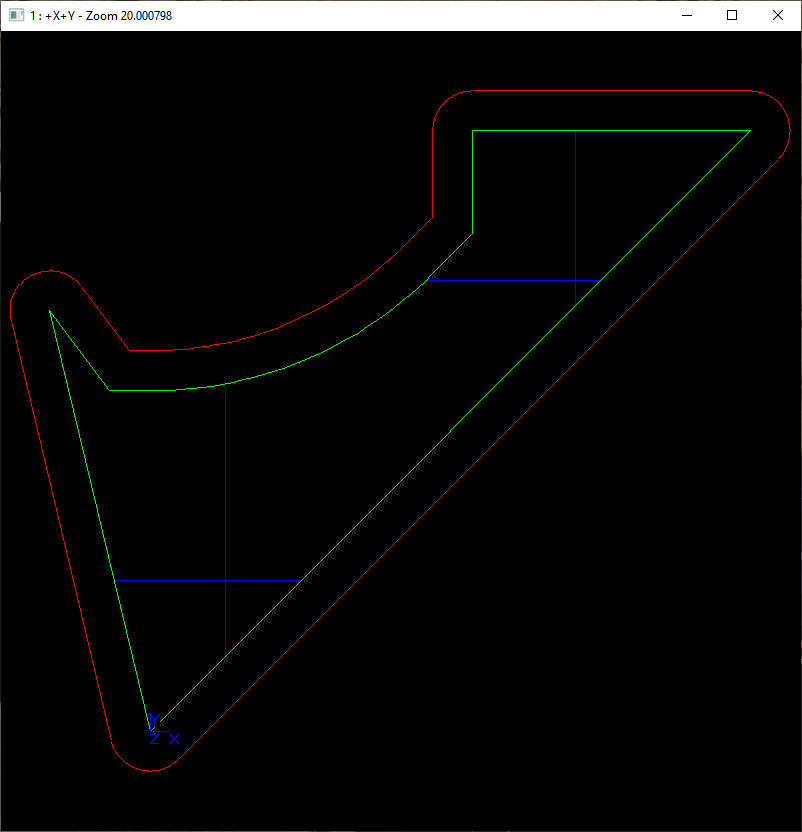Click the blue Y axis label

tap(154, 719)
